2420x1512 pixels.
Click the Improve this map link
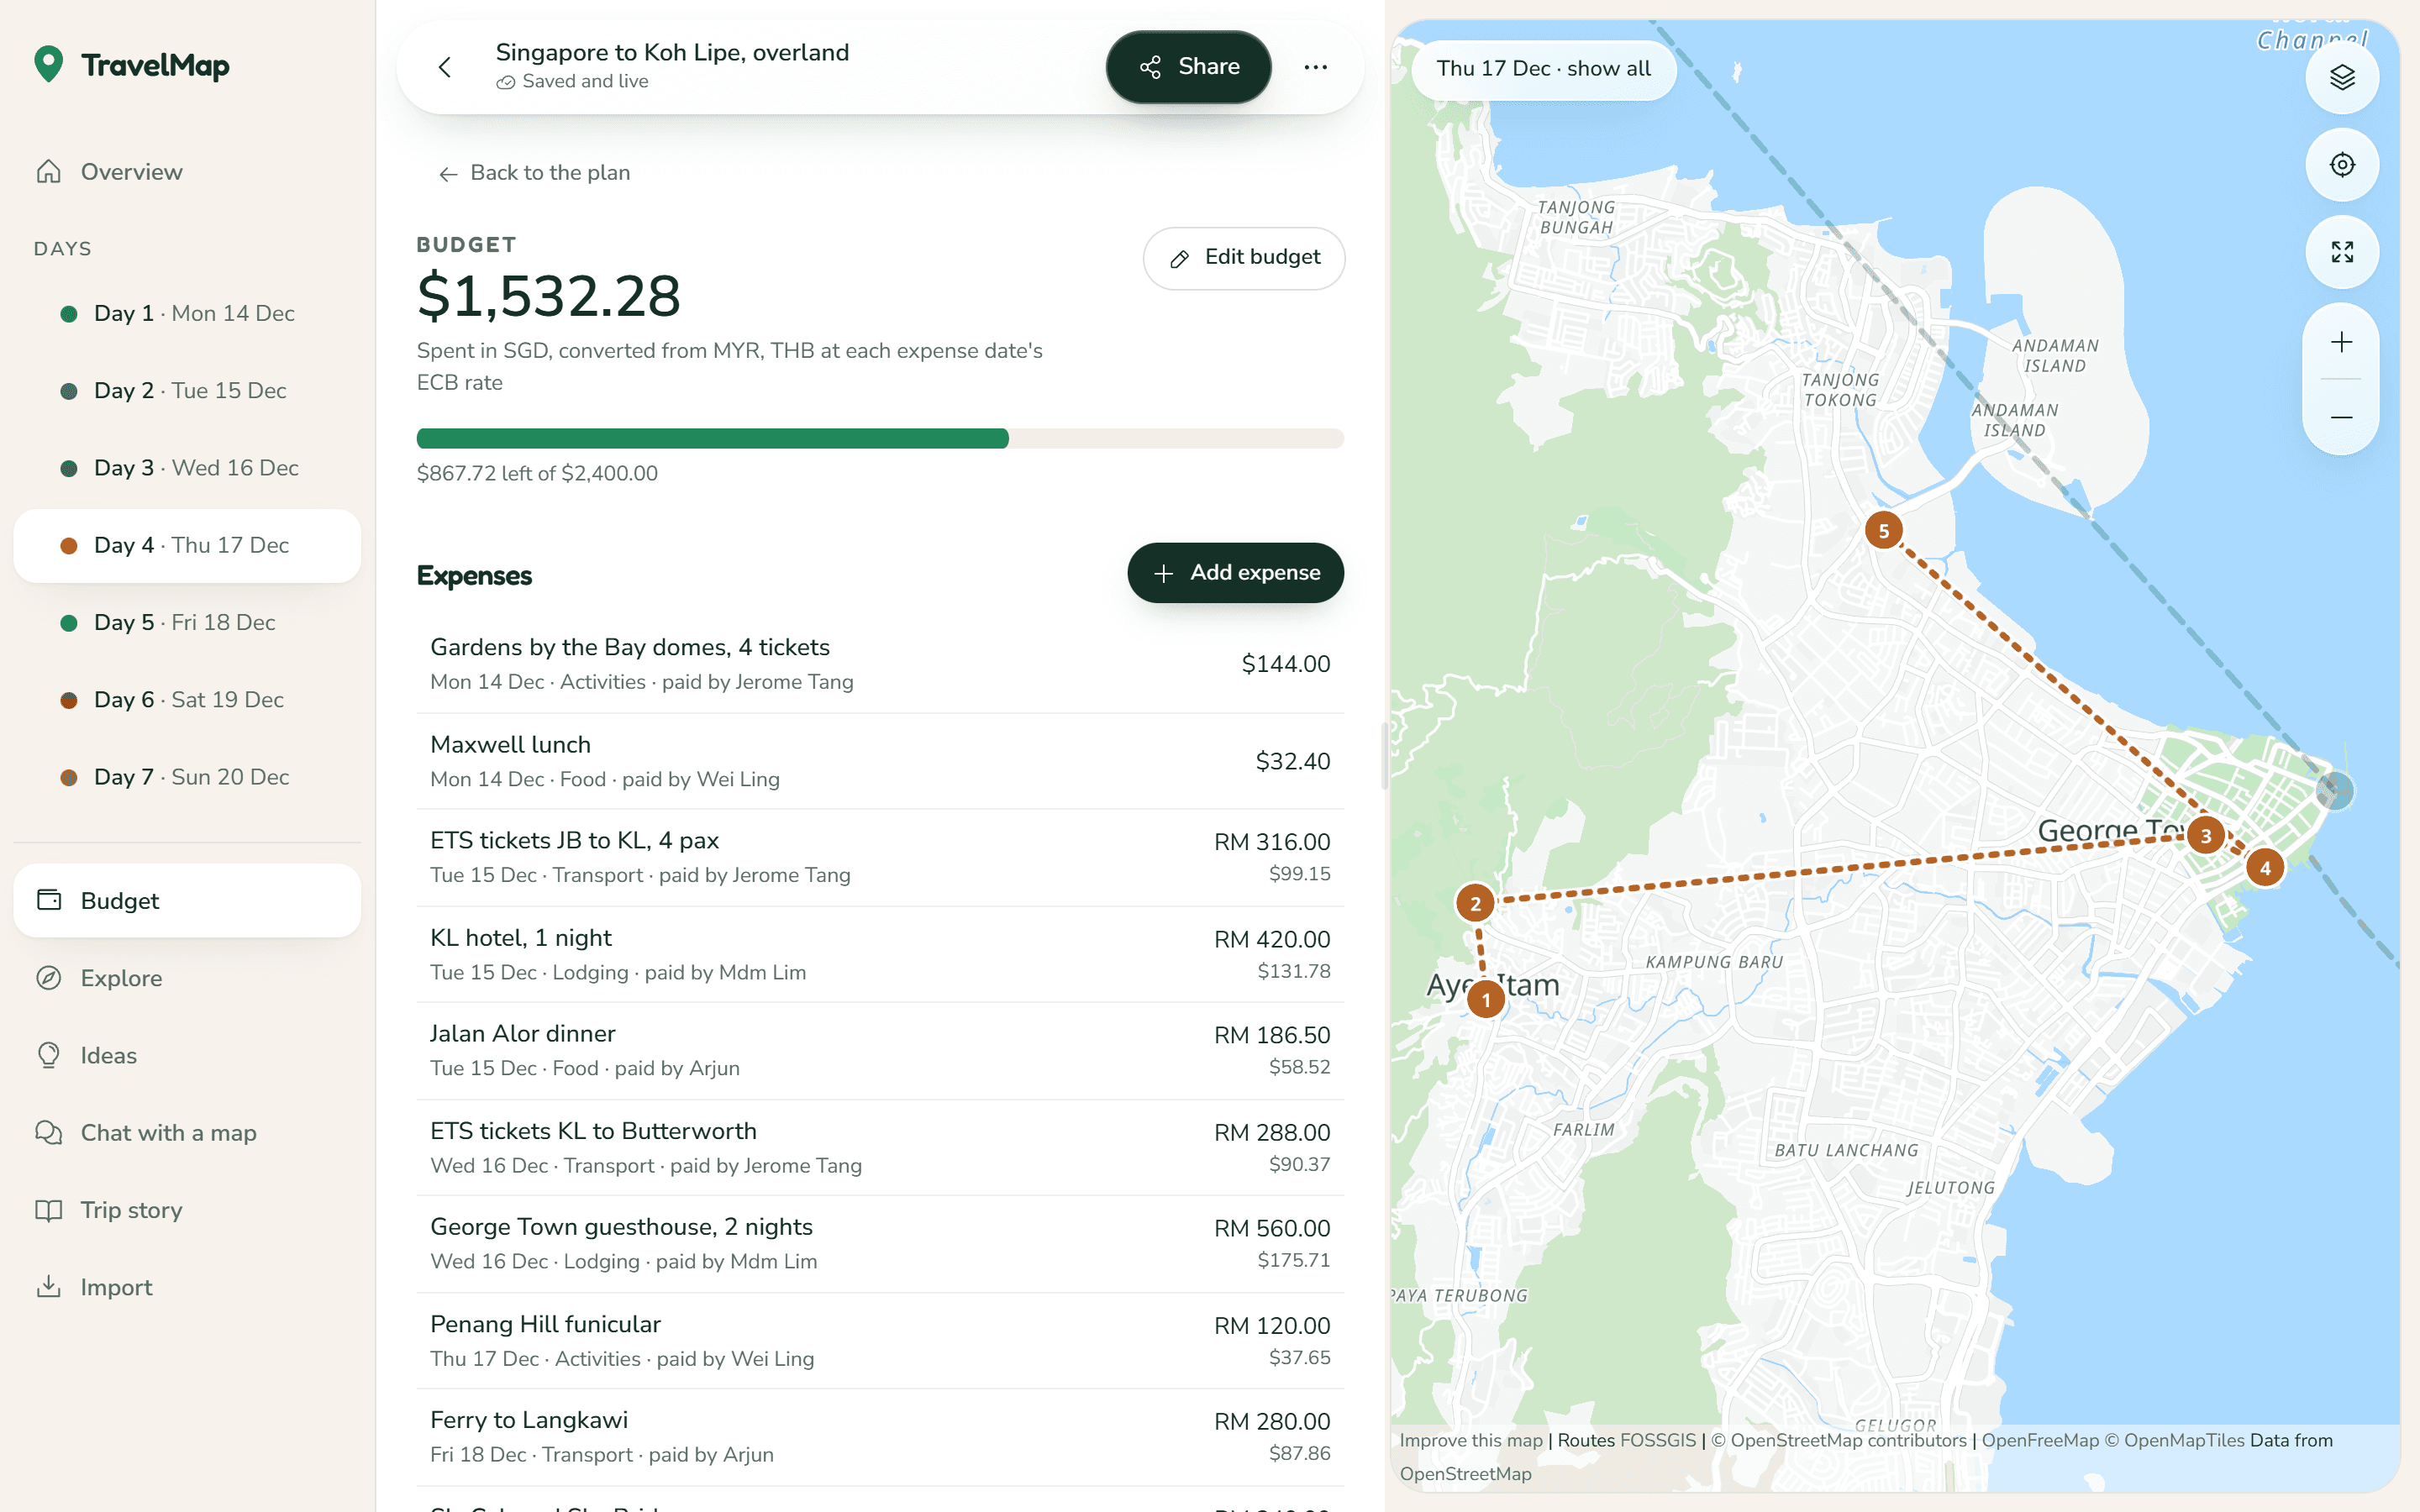tap(1471, 1440)
